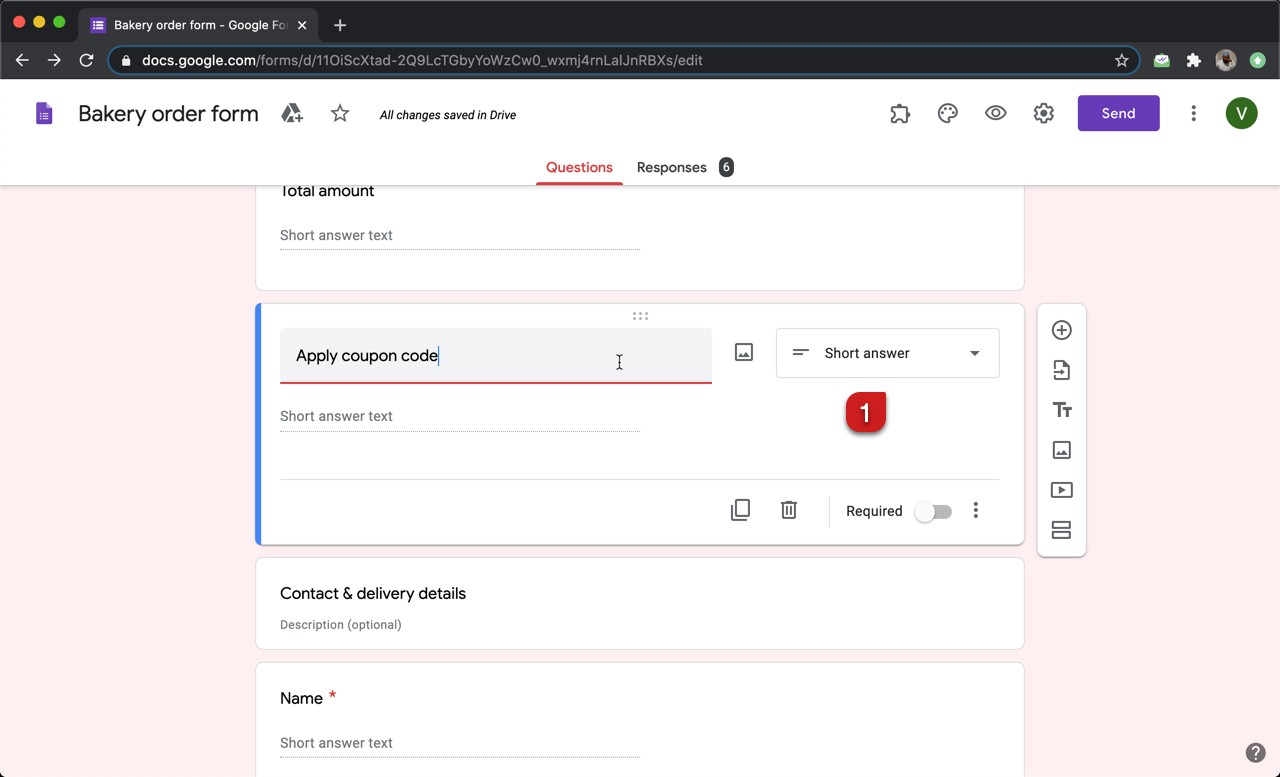The height and width of the screenshot is (777, 1280).
Task: Select the Questions tab
Action: coord(579,167)
